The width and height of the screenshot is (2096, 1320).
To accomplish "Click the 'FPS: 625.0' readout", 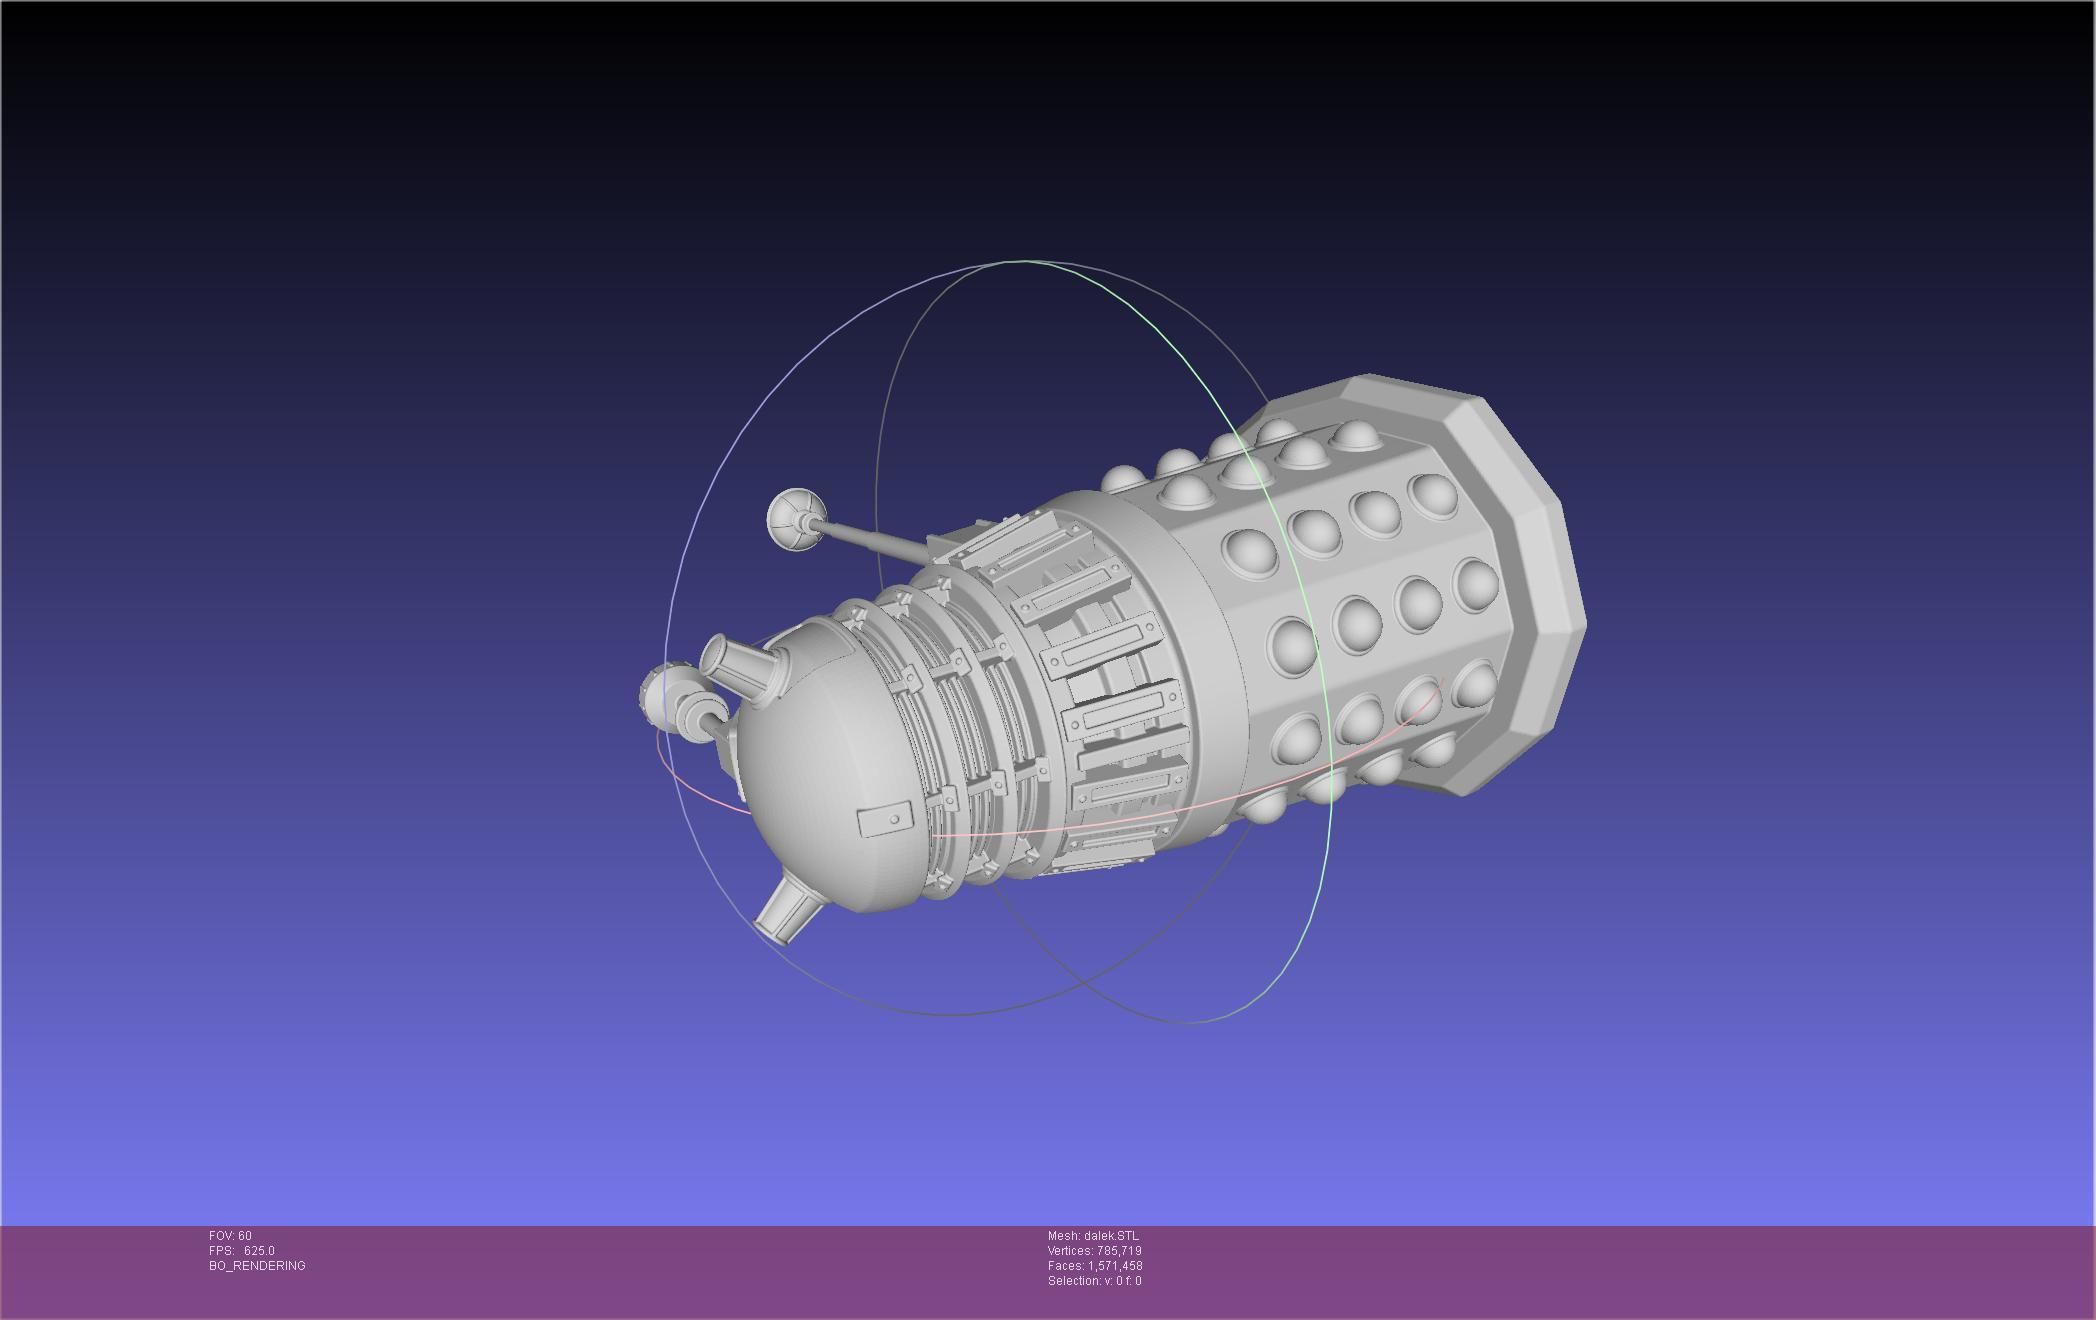I will pyautogui.click(x=241, y=1251).
